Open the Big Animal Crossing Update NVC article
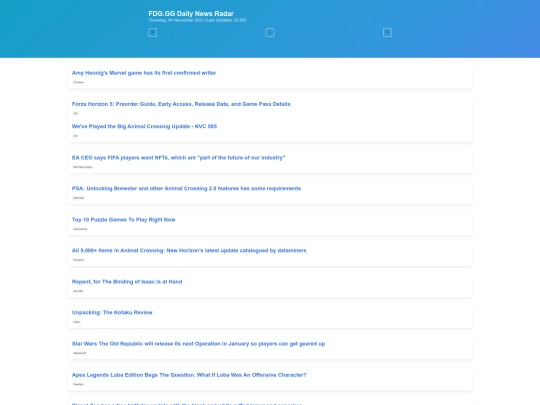 coord(144,126)
